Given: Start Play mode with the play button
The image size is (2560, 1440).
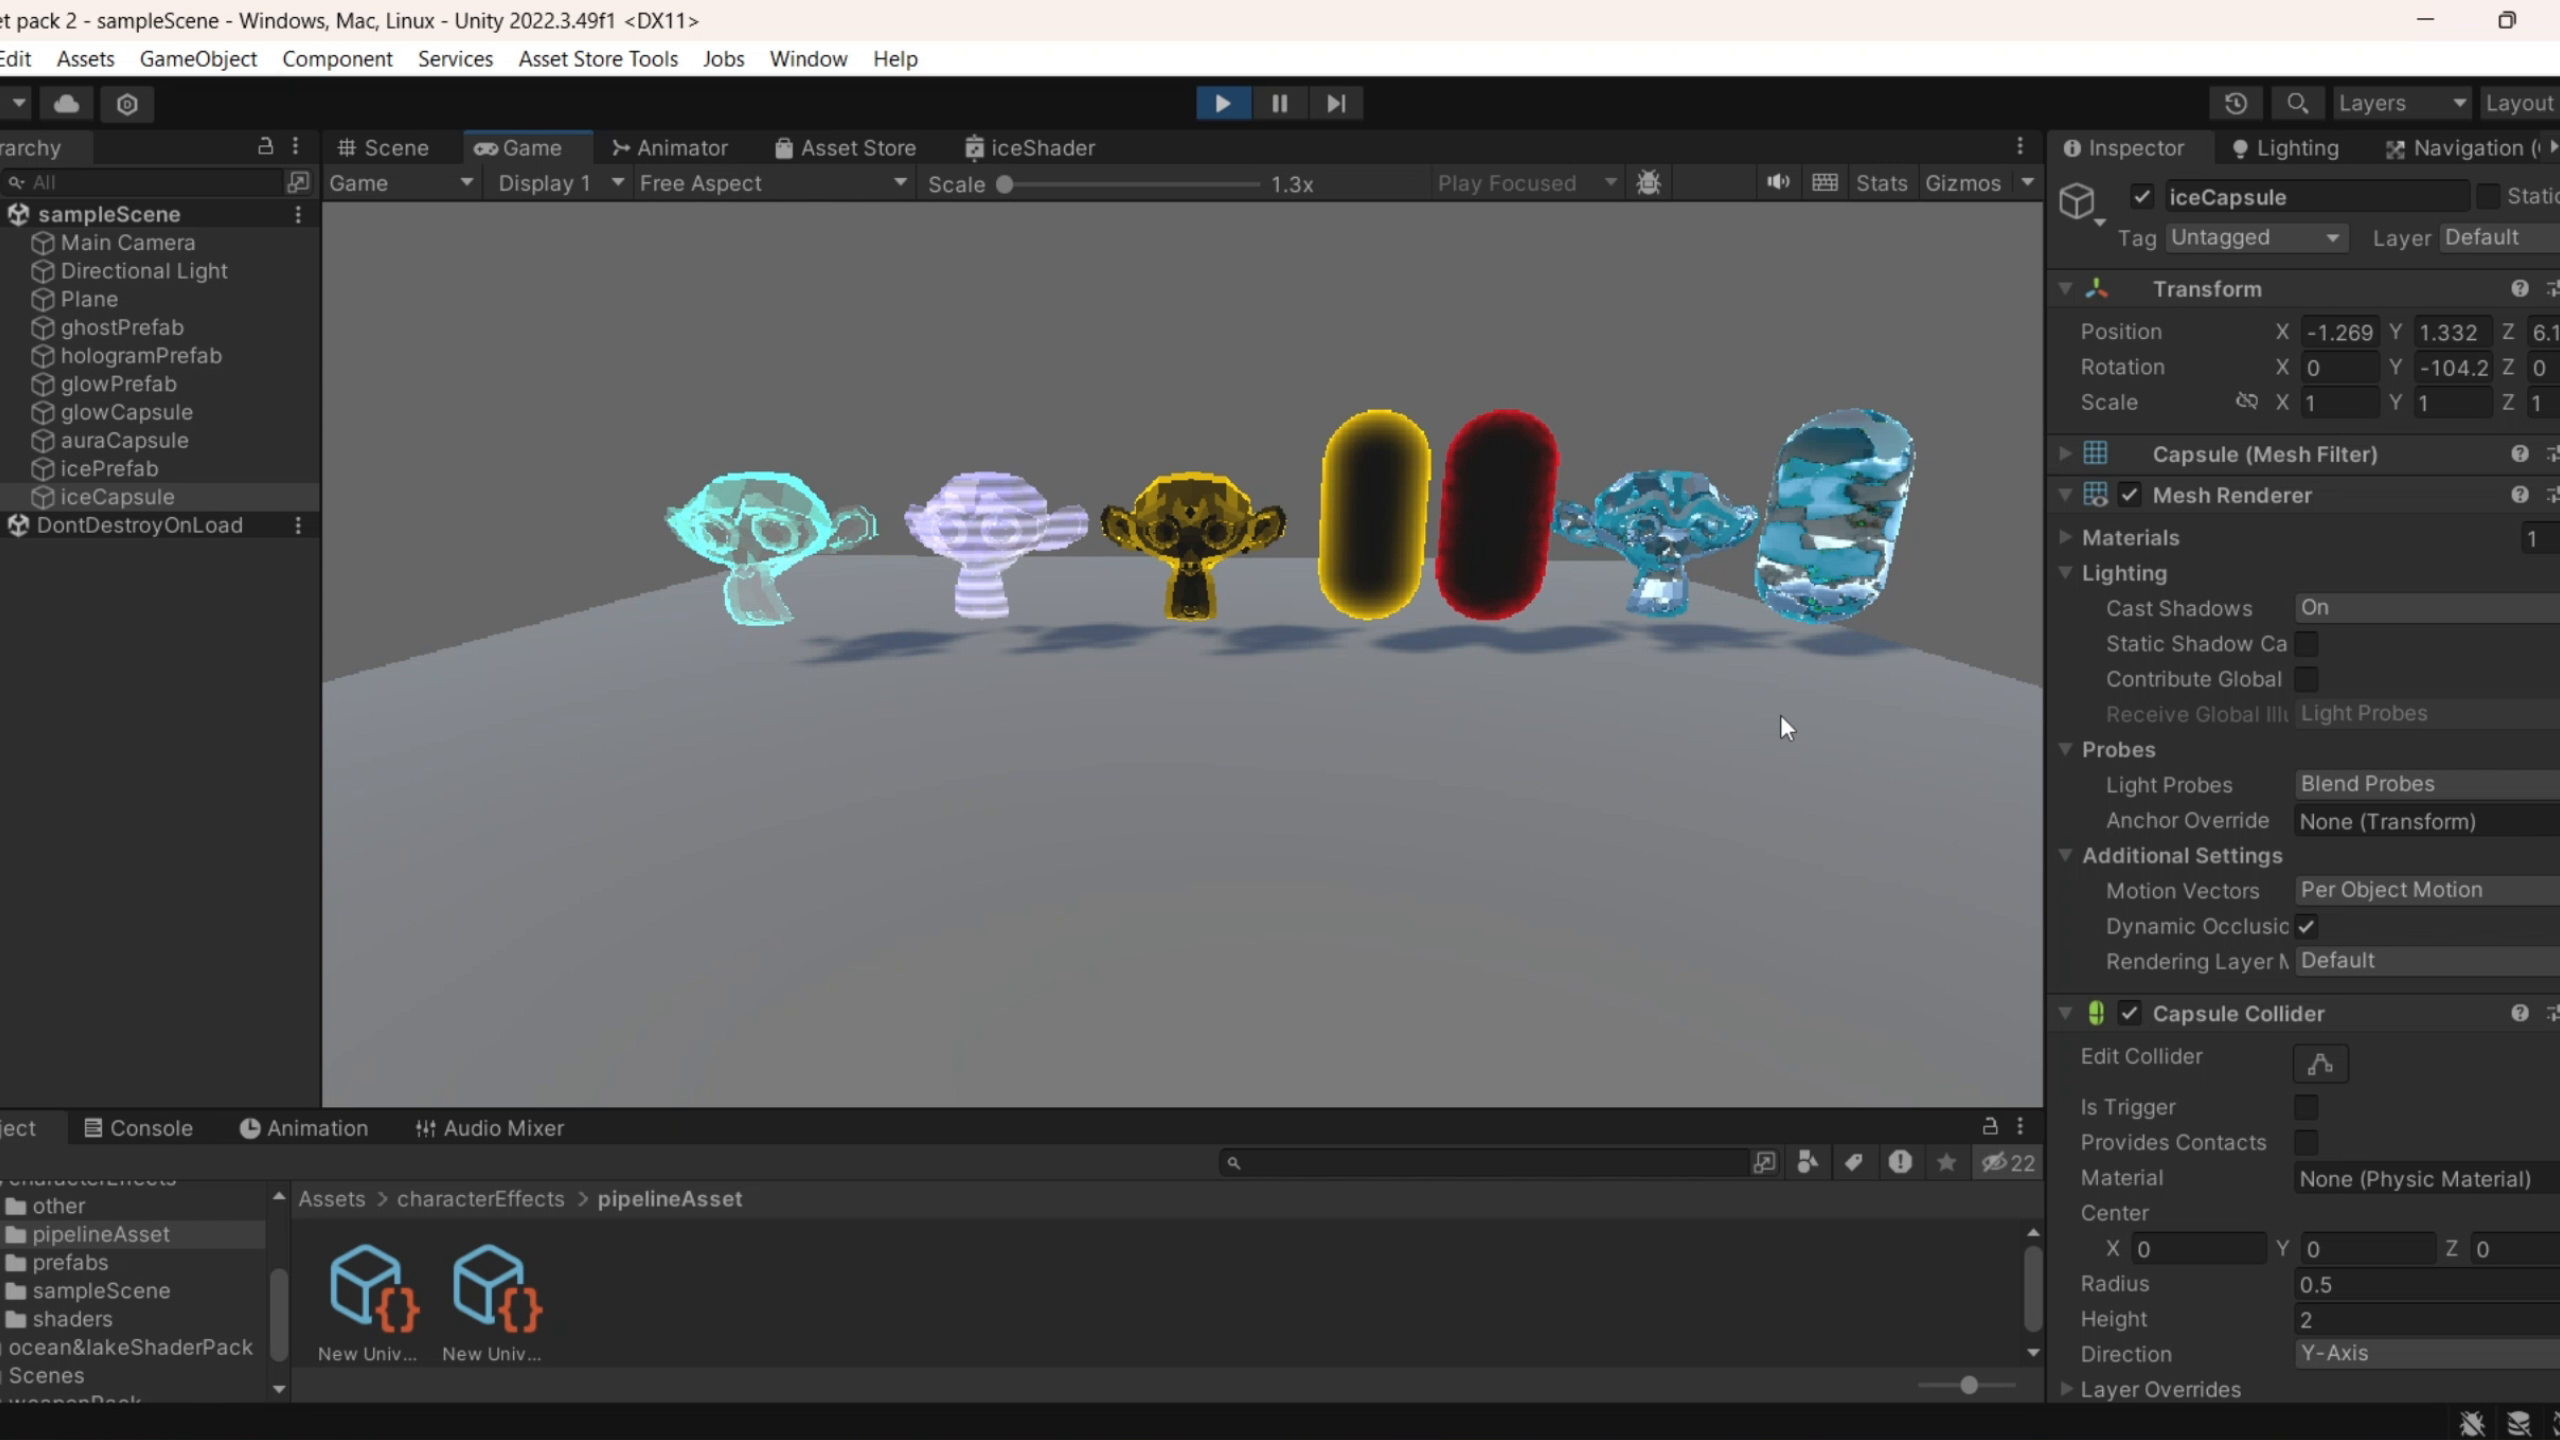Looking at the screenshot, I should coord(1222,103).
